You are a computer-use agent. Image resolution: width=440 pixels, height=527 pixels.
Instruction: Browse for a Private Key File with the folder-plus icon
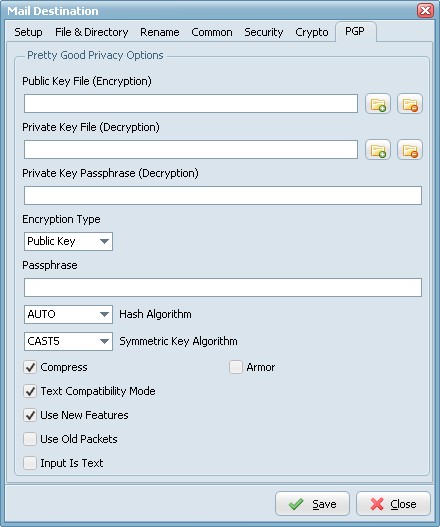tap(378, 150)
